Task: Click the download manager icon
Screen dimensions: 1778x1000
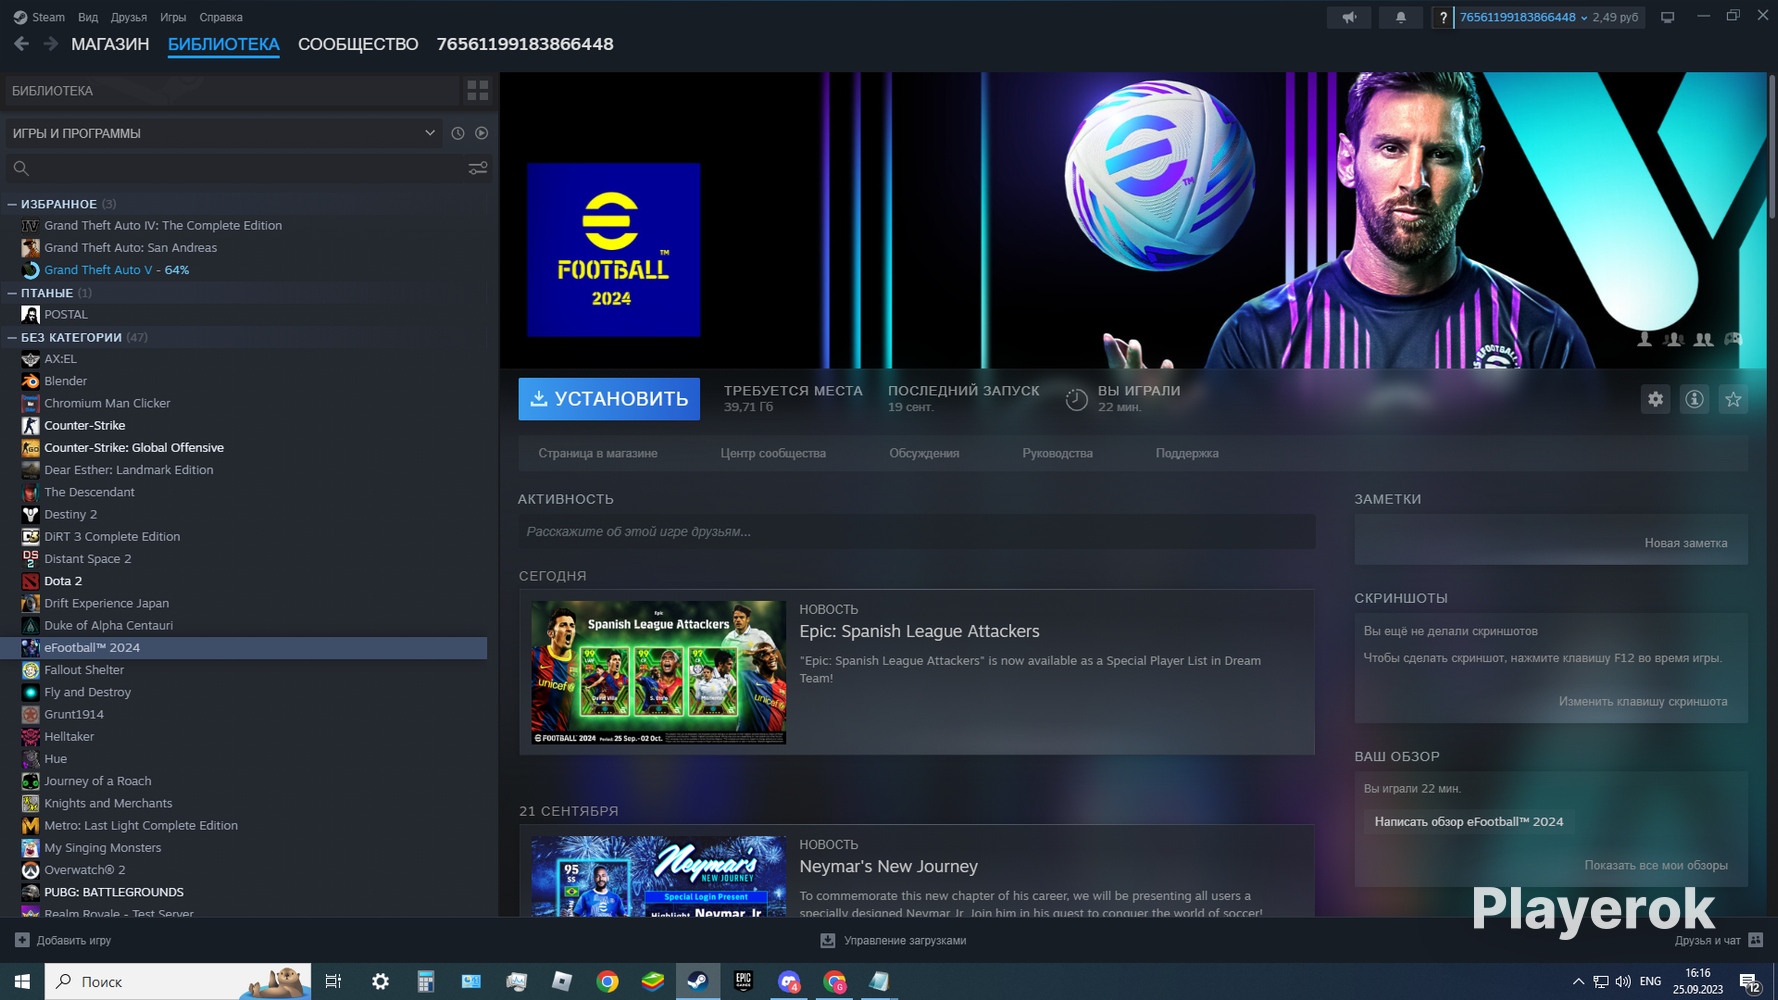Action: tap(828, 940)
